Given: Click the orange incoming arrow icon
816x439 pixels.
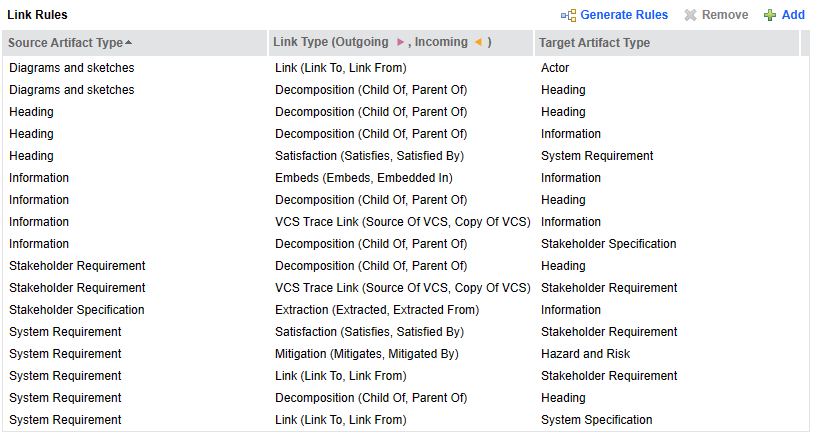Looking at the screenshot, I should tap(478, 43).
